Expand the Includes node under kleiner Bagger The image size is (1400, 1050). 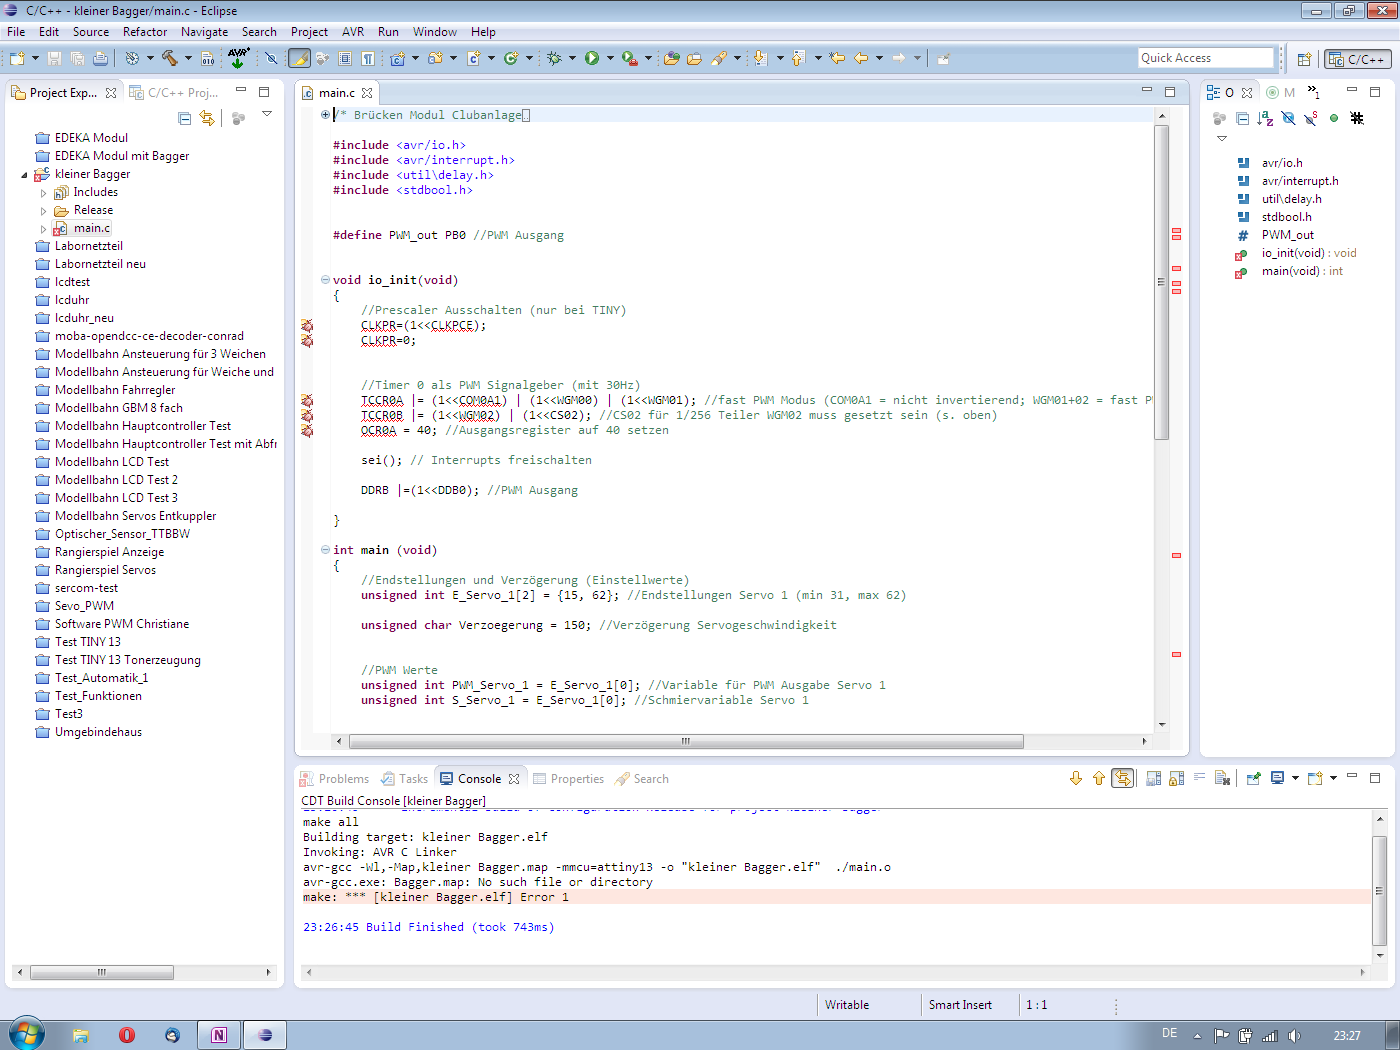tap(43, 193)
